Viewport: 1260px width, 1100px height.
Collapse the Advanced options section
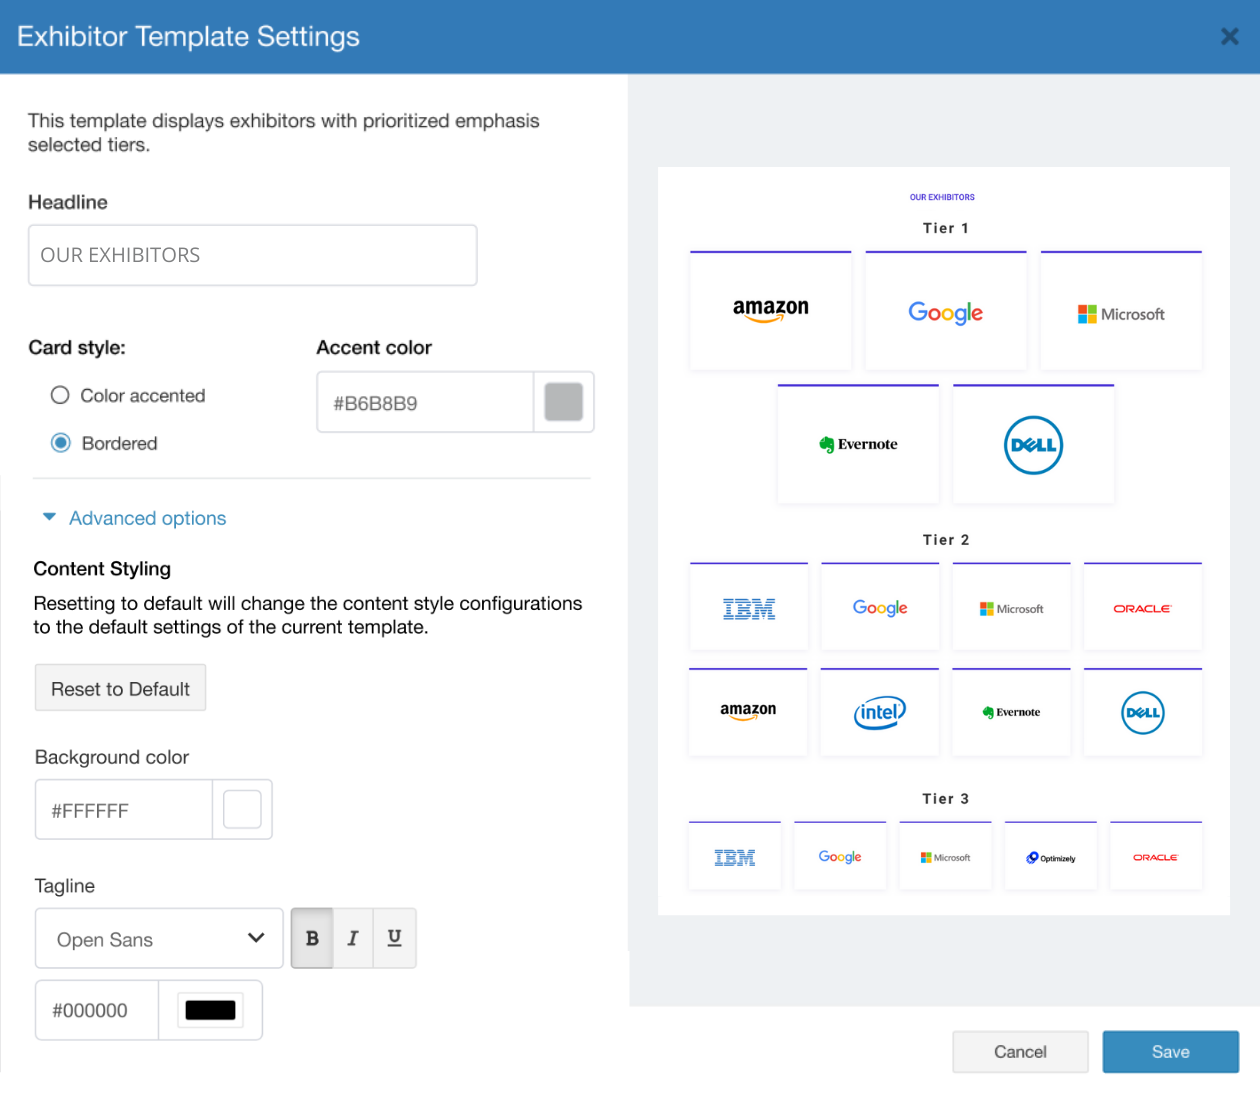tap(135, 518)
